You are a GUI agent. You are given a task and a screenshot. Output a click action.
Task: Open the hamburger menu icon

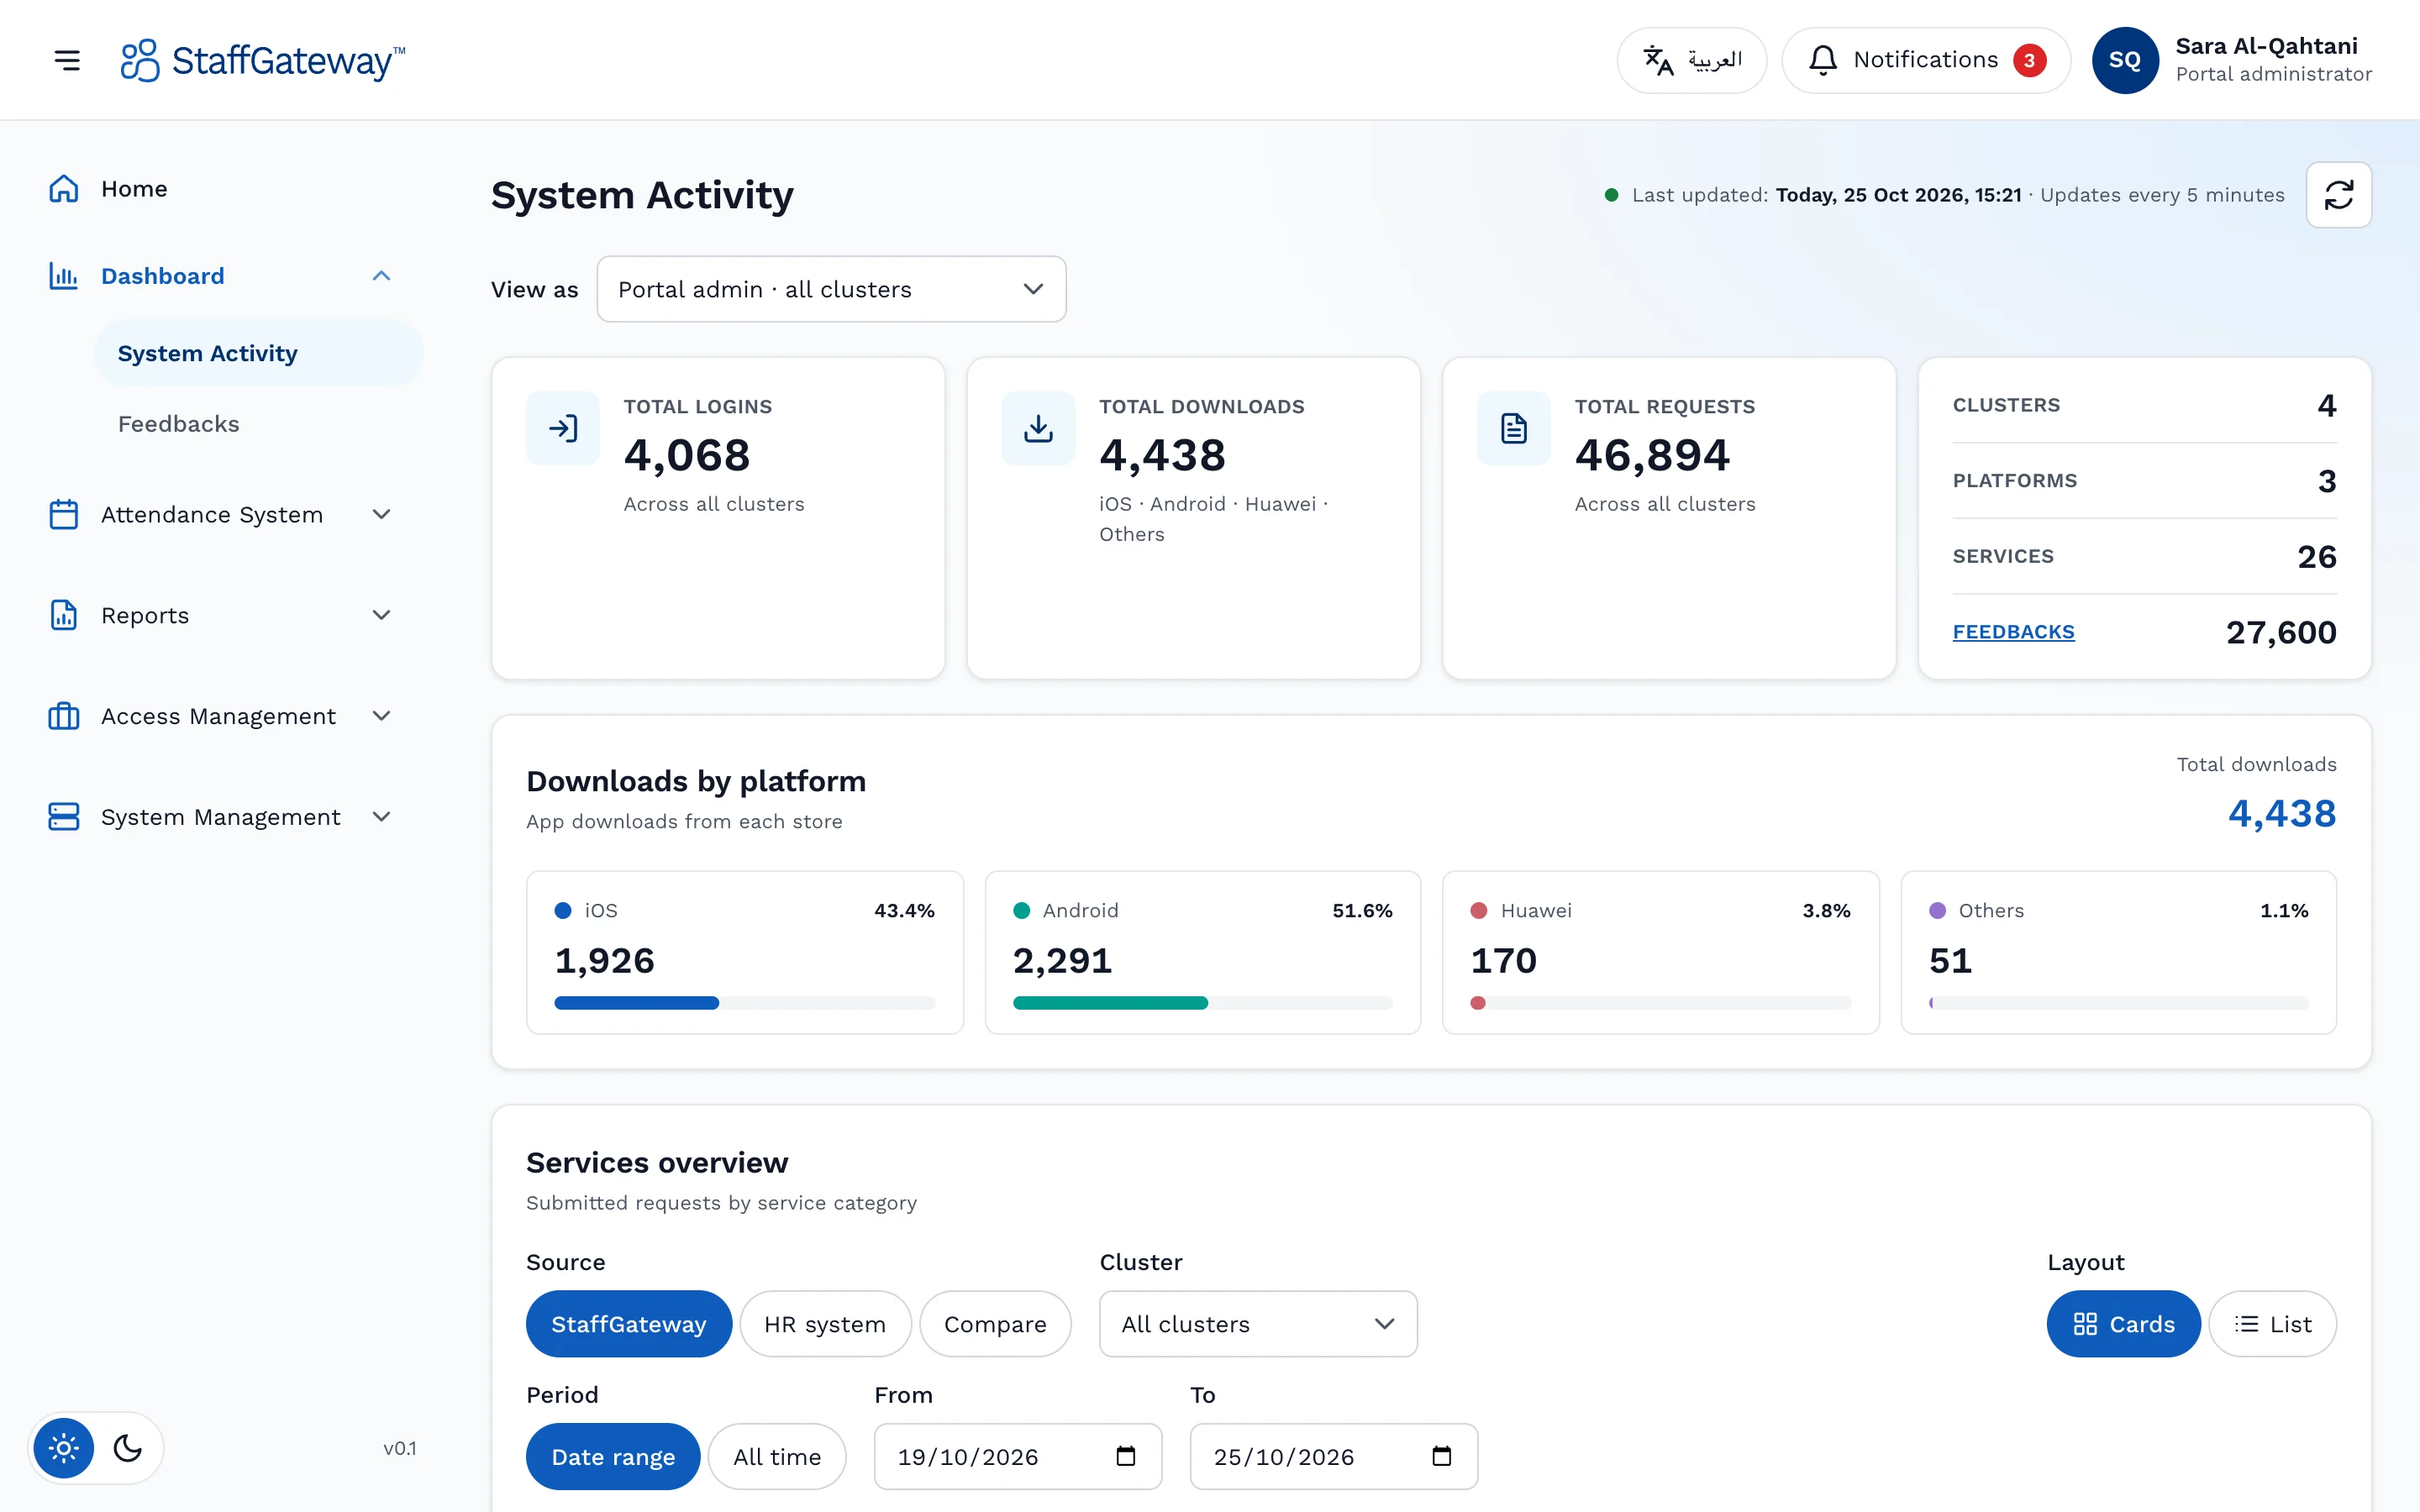67,60
